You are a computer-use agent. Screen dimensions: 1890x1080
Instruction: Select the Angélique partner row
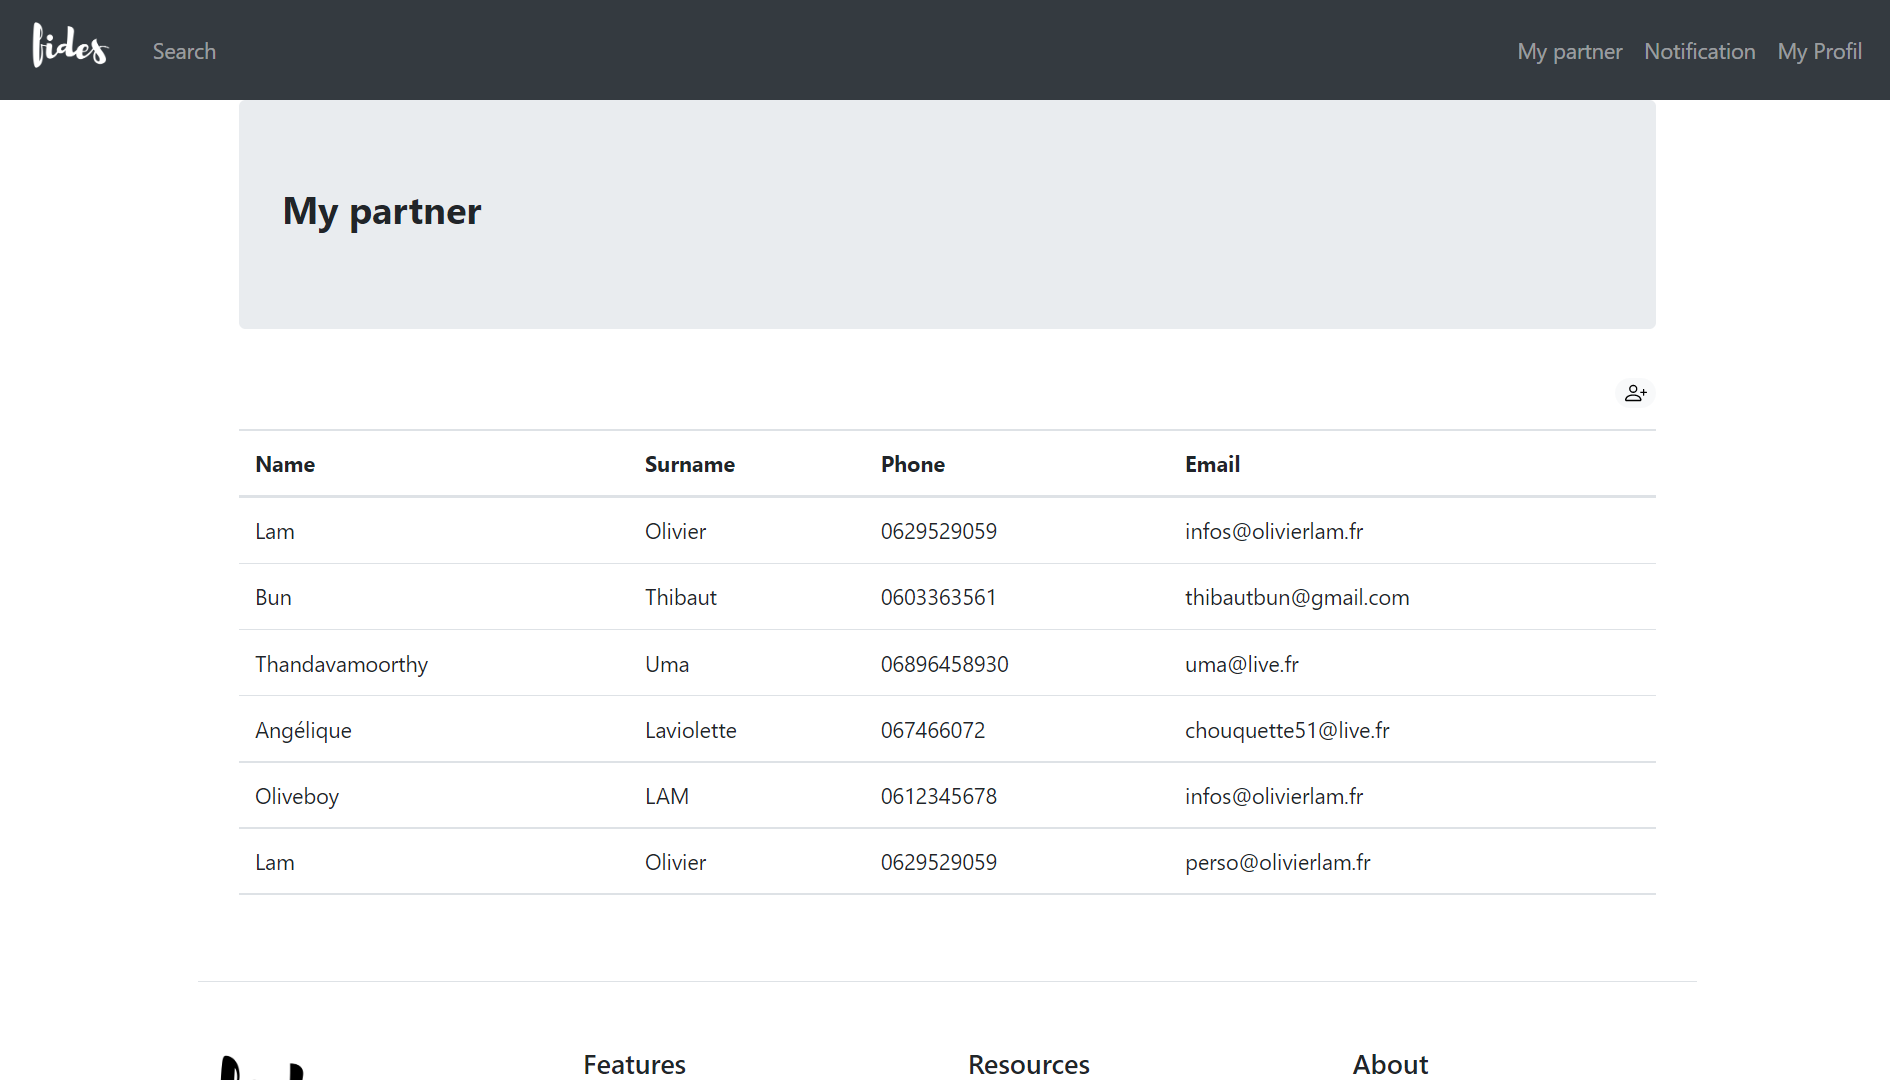303,730
